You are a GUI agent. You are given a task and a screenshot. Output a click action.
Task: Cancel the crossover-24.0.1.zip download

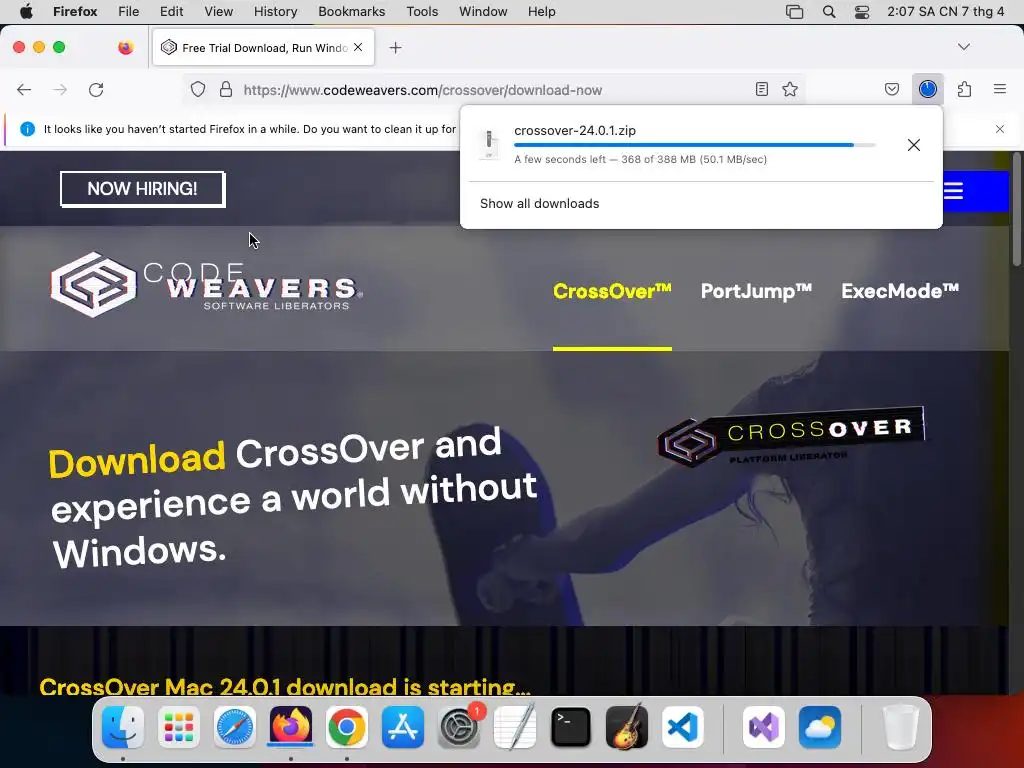pos(914,145)
